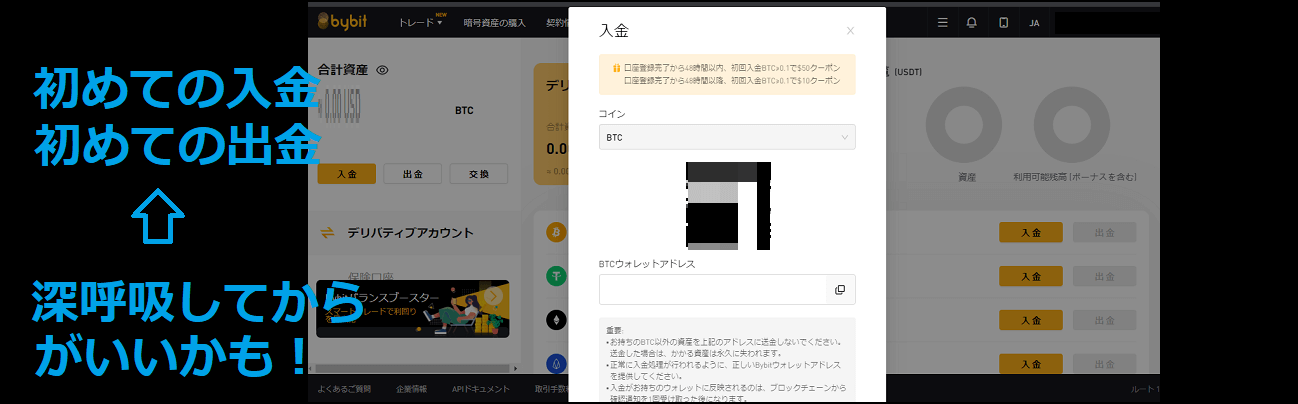Click the green Tether USDT coin icon
Viewport: 1298px width, 404px height.
coord(556,276)
